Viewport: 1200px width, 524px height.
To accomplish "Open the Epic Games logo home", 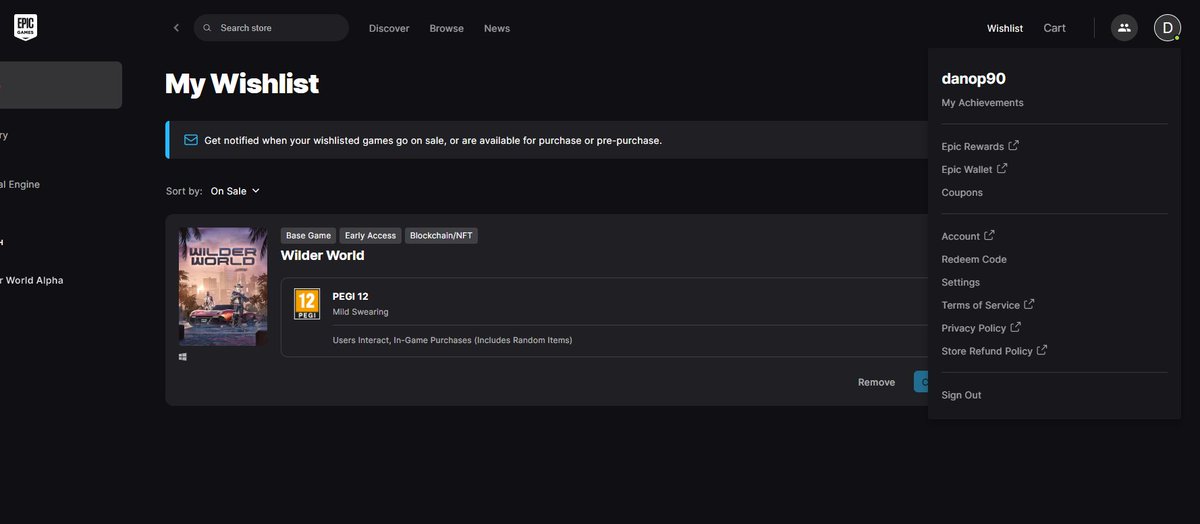I will (26, 27).
